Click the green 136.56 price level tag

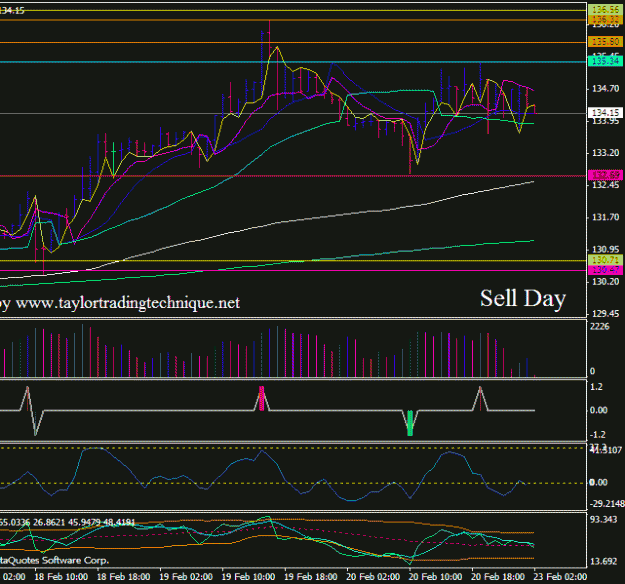click(x=605, y=10)
